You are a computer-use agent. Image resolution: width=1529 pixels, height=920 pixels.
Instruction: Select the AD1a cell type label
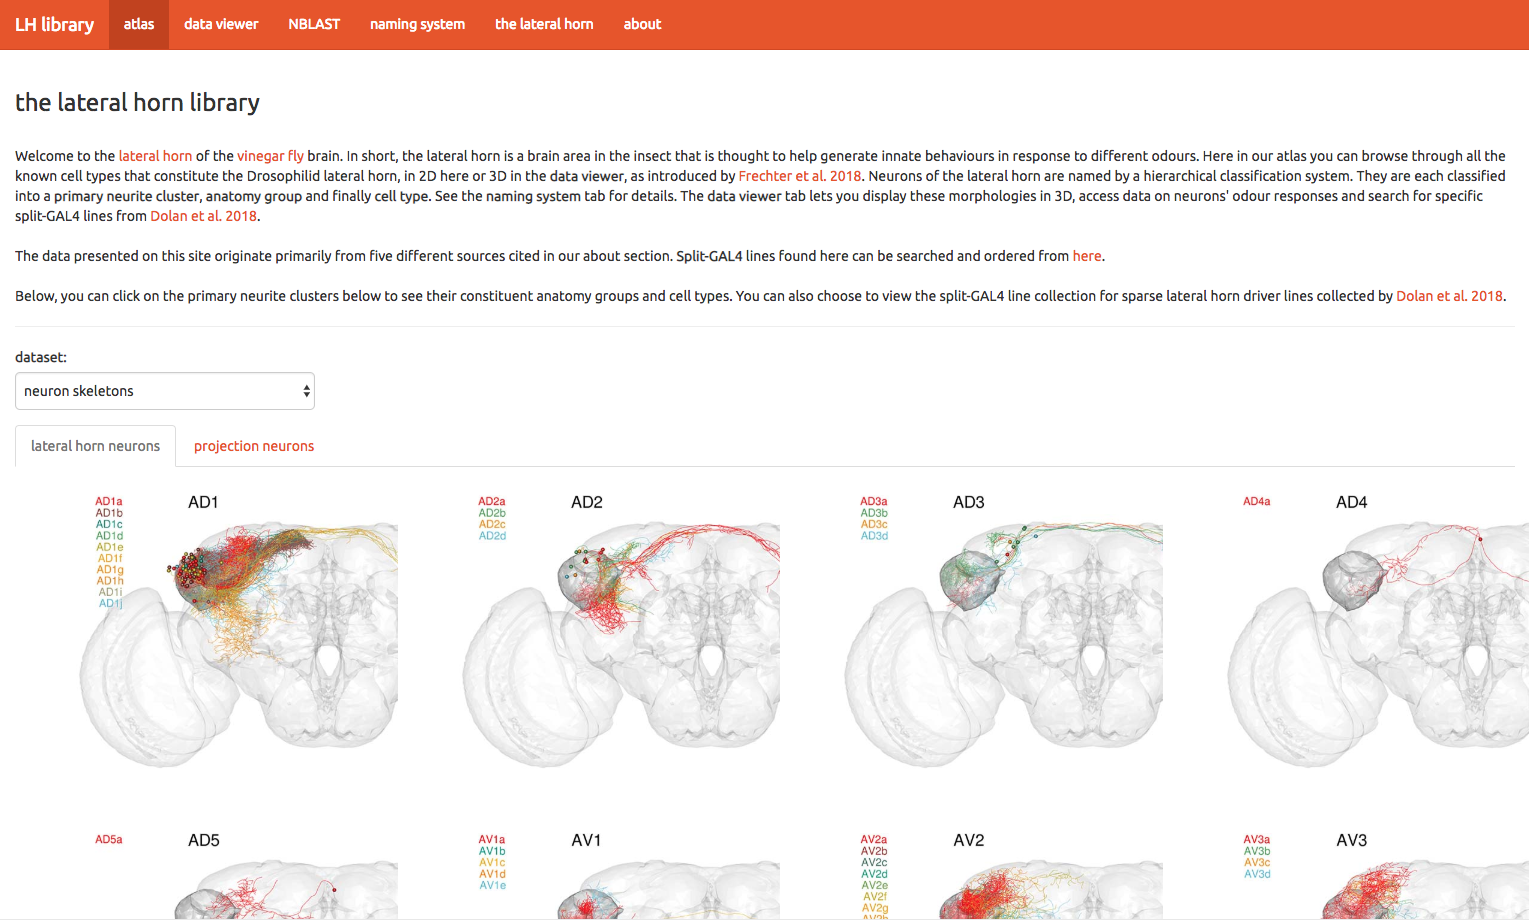point(109,502)
